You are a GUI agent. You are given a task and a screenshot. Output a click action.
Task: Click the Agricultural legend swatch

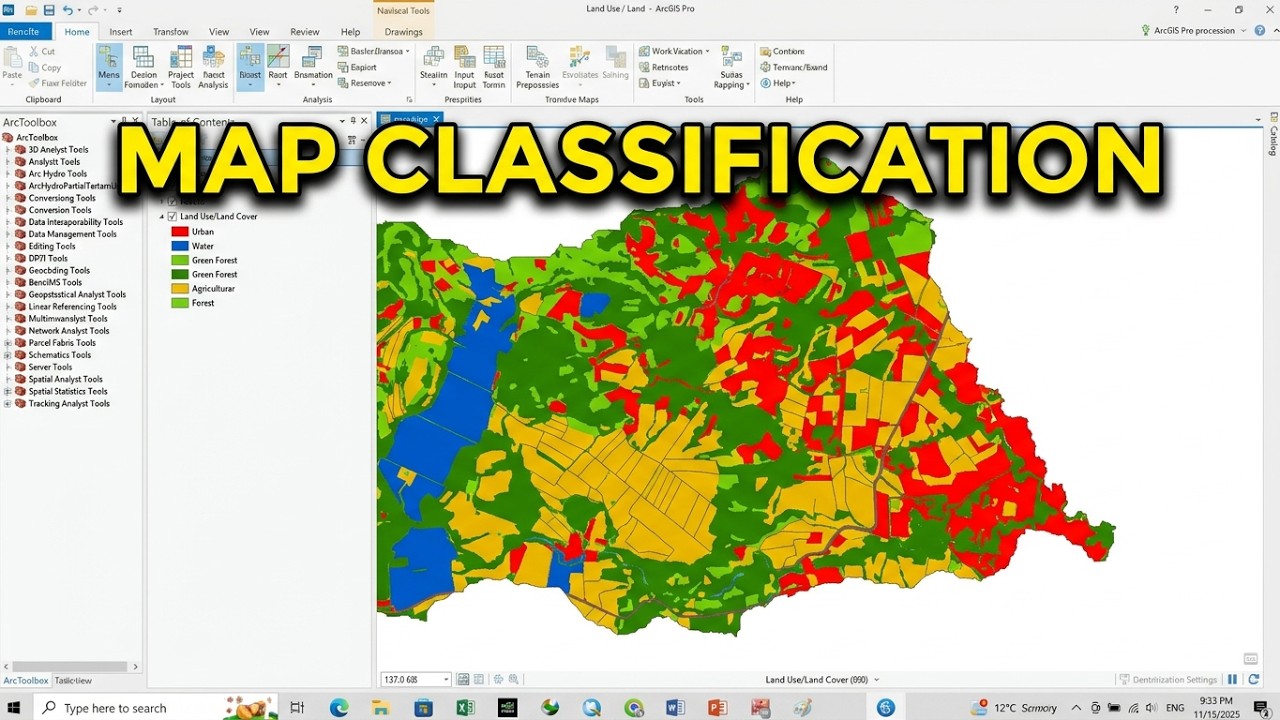(179, 289)
